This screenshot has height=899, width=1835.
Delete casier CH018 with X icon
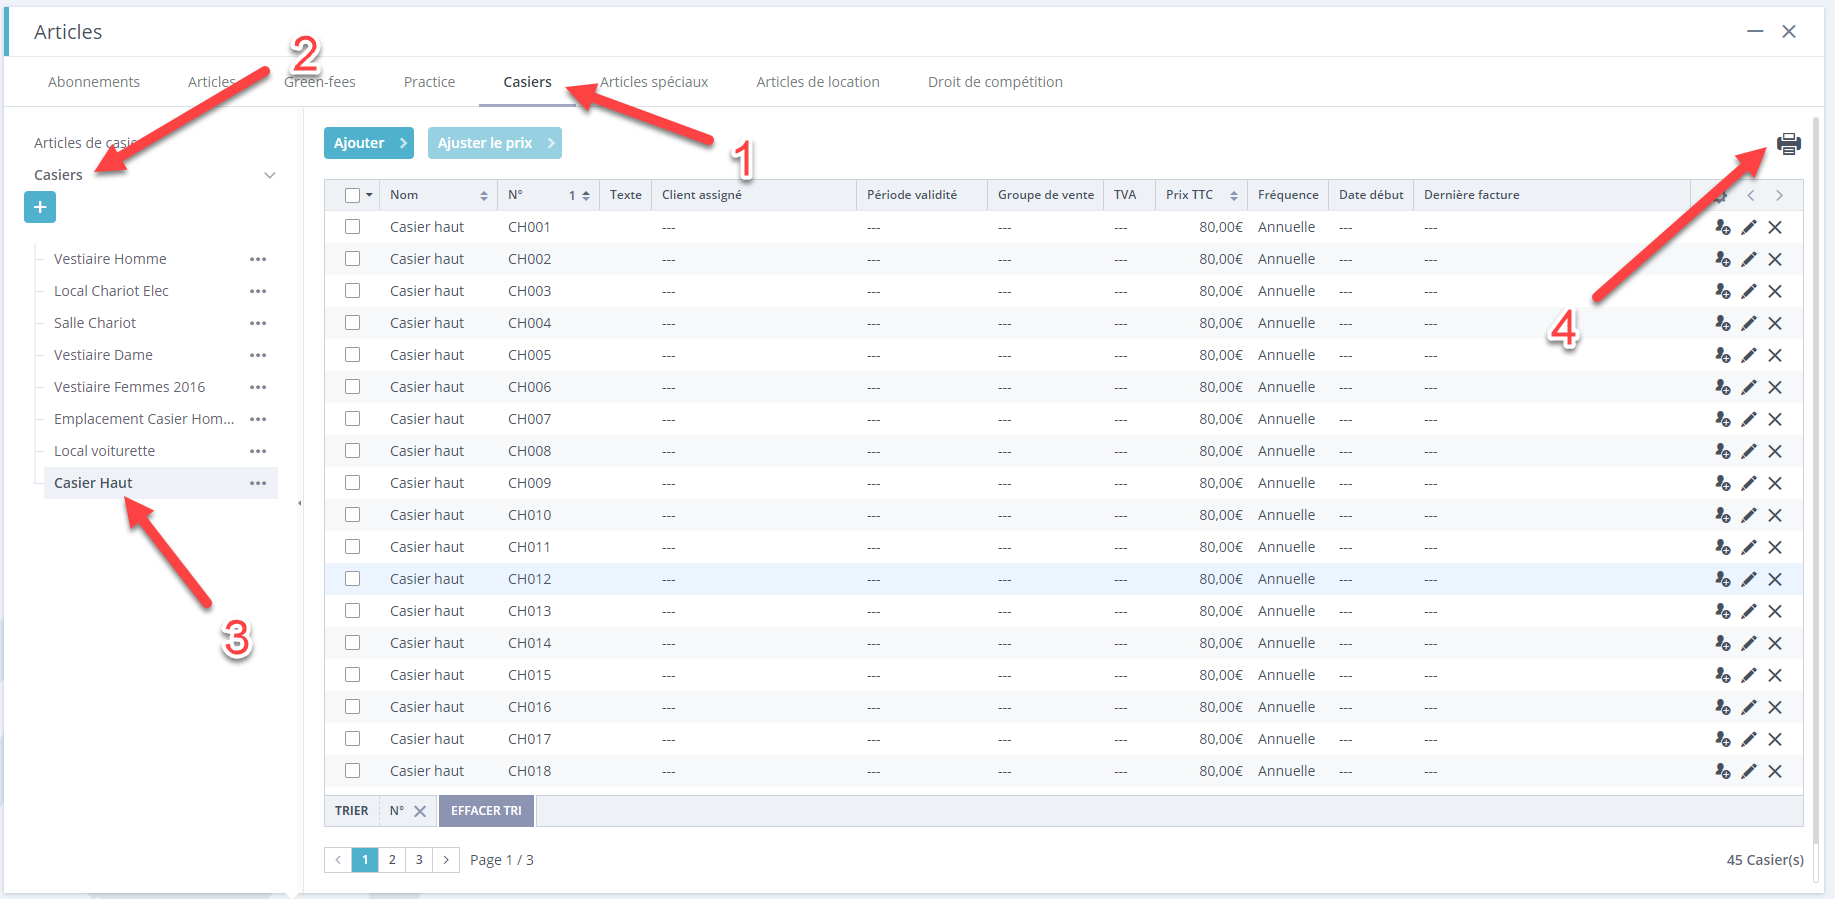tap(1775, 771)
